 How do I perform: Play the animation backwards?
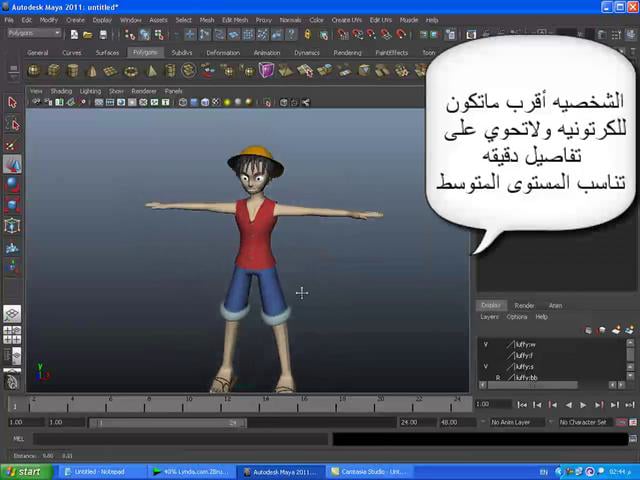(x=569, y=404)
